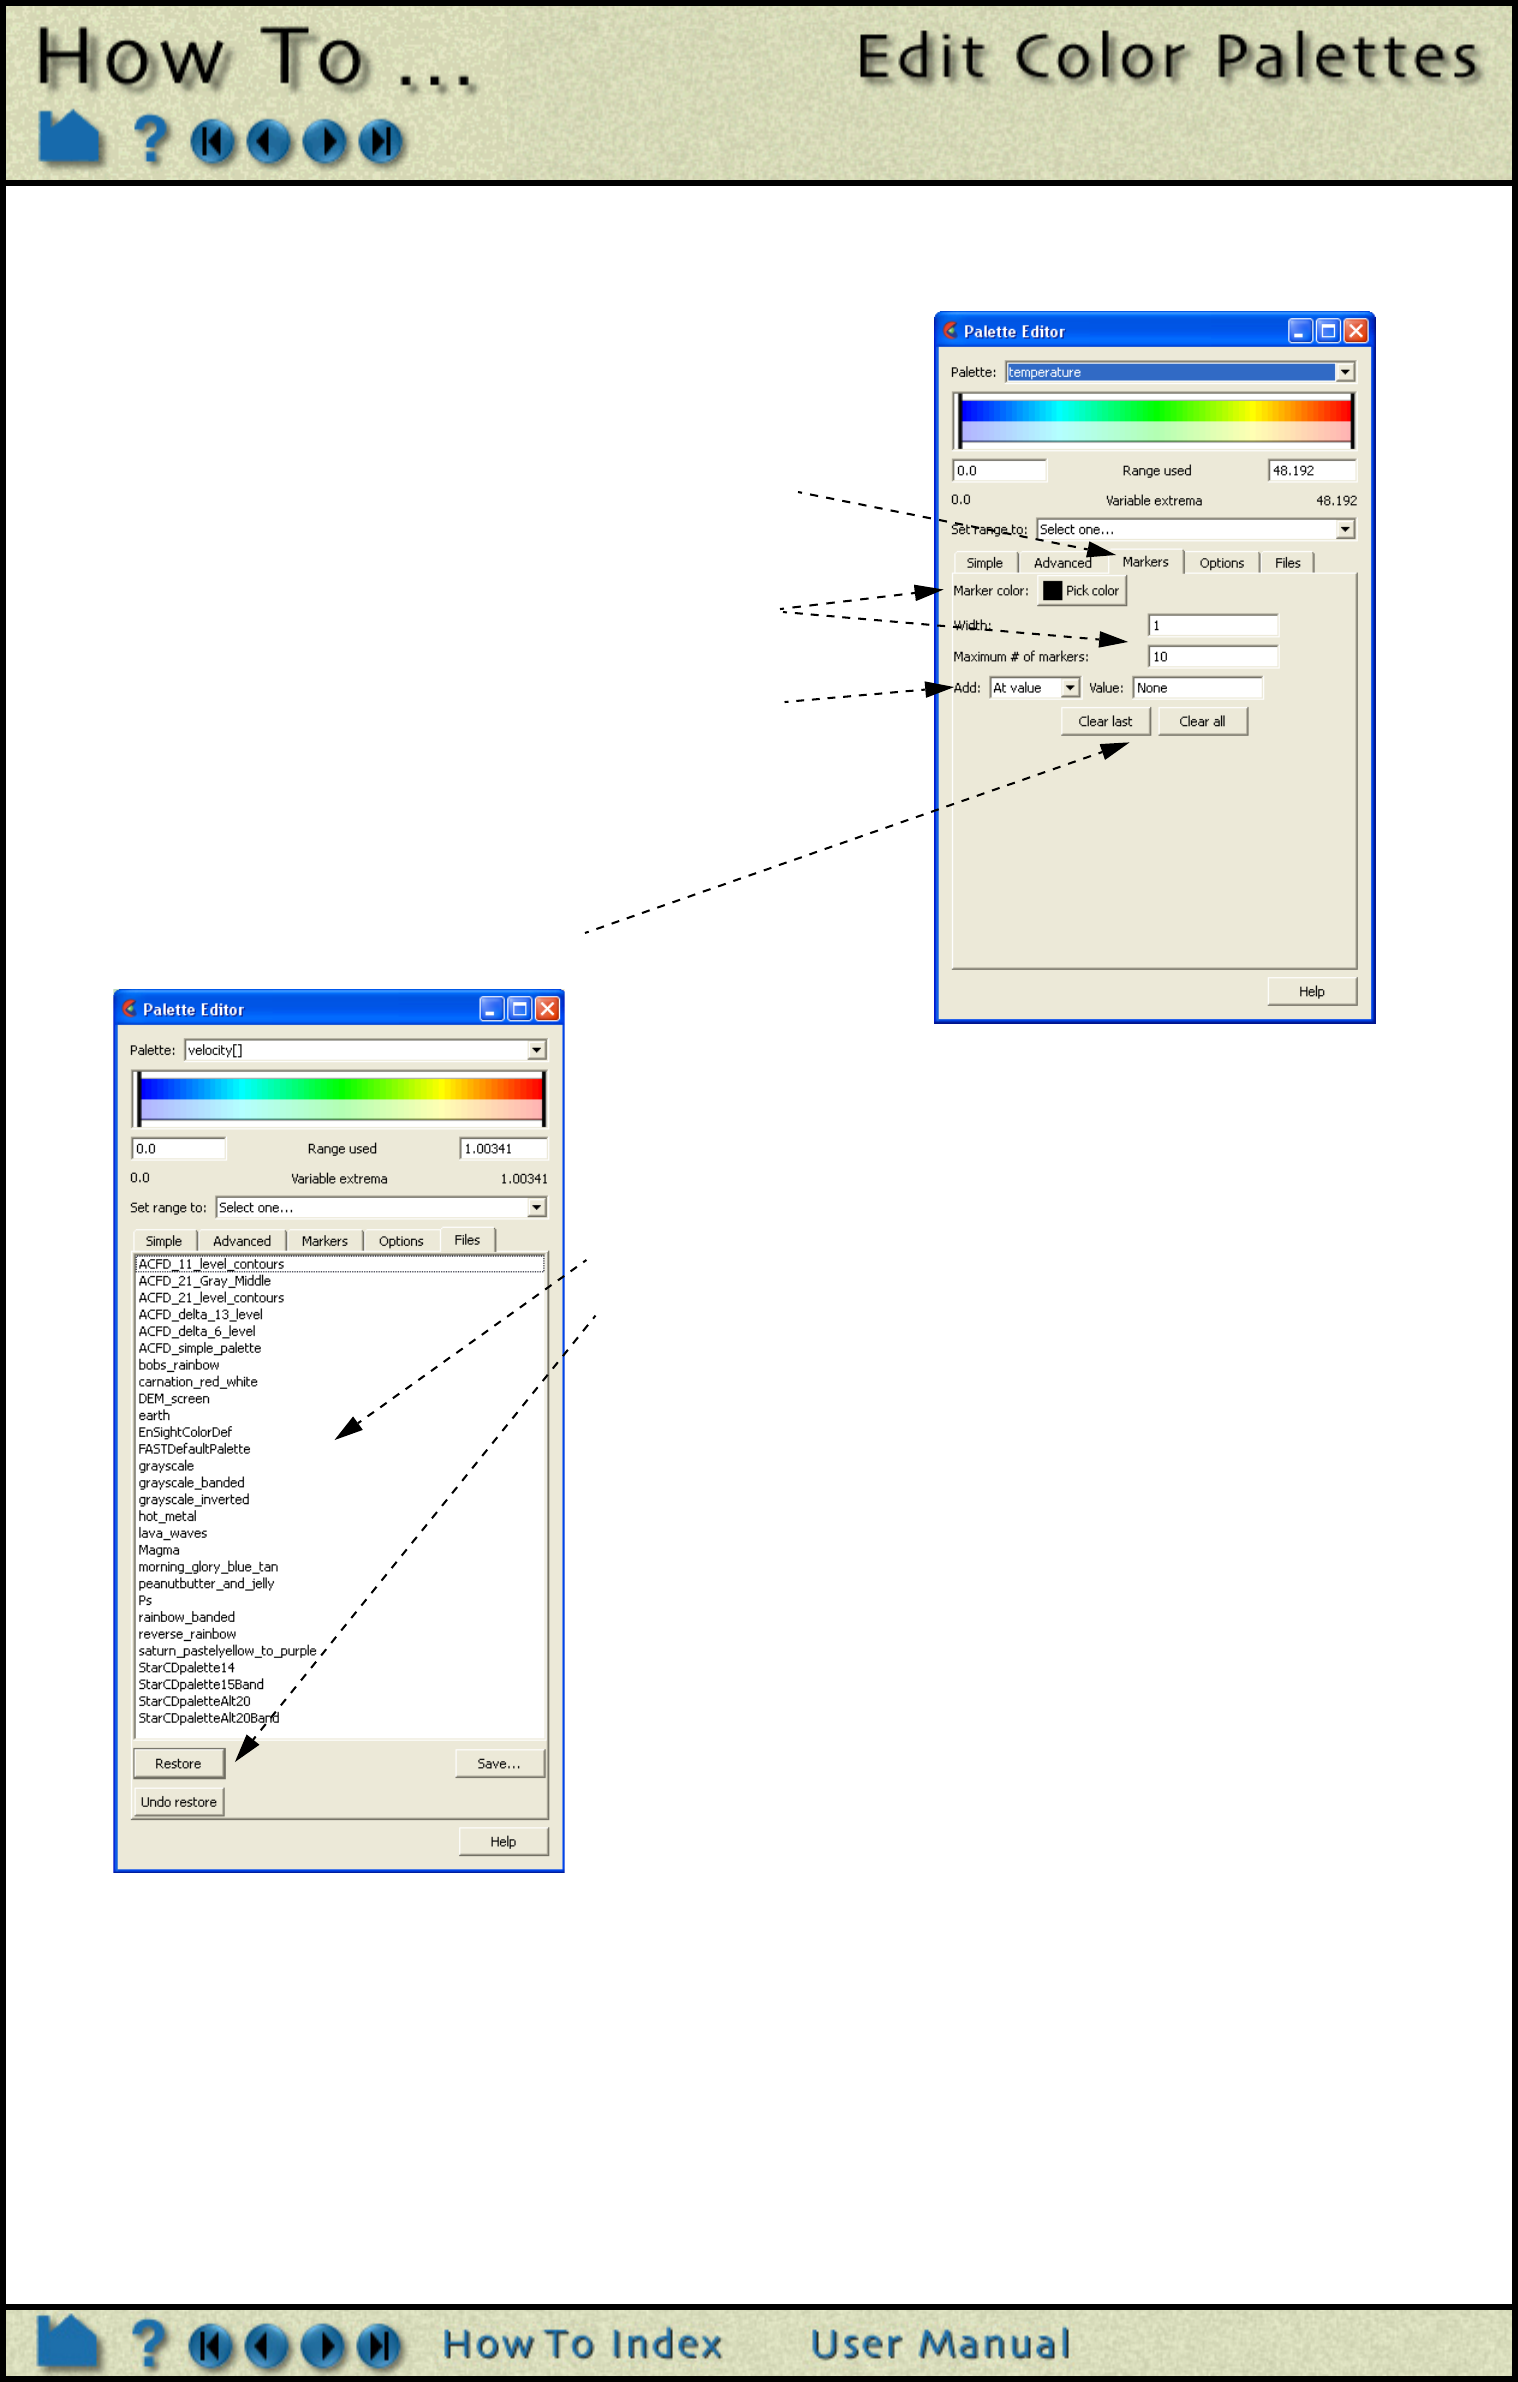Go to next page using bottom navigation
The width and height of the screenshot is (1518, 2382).
tap(322, 2346)
